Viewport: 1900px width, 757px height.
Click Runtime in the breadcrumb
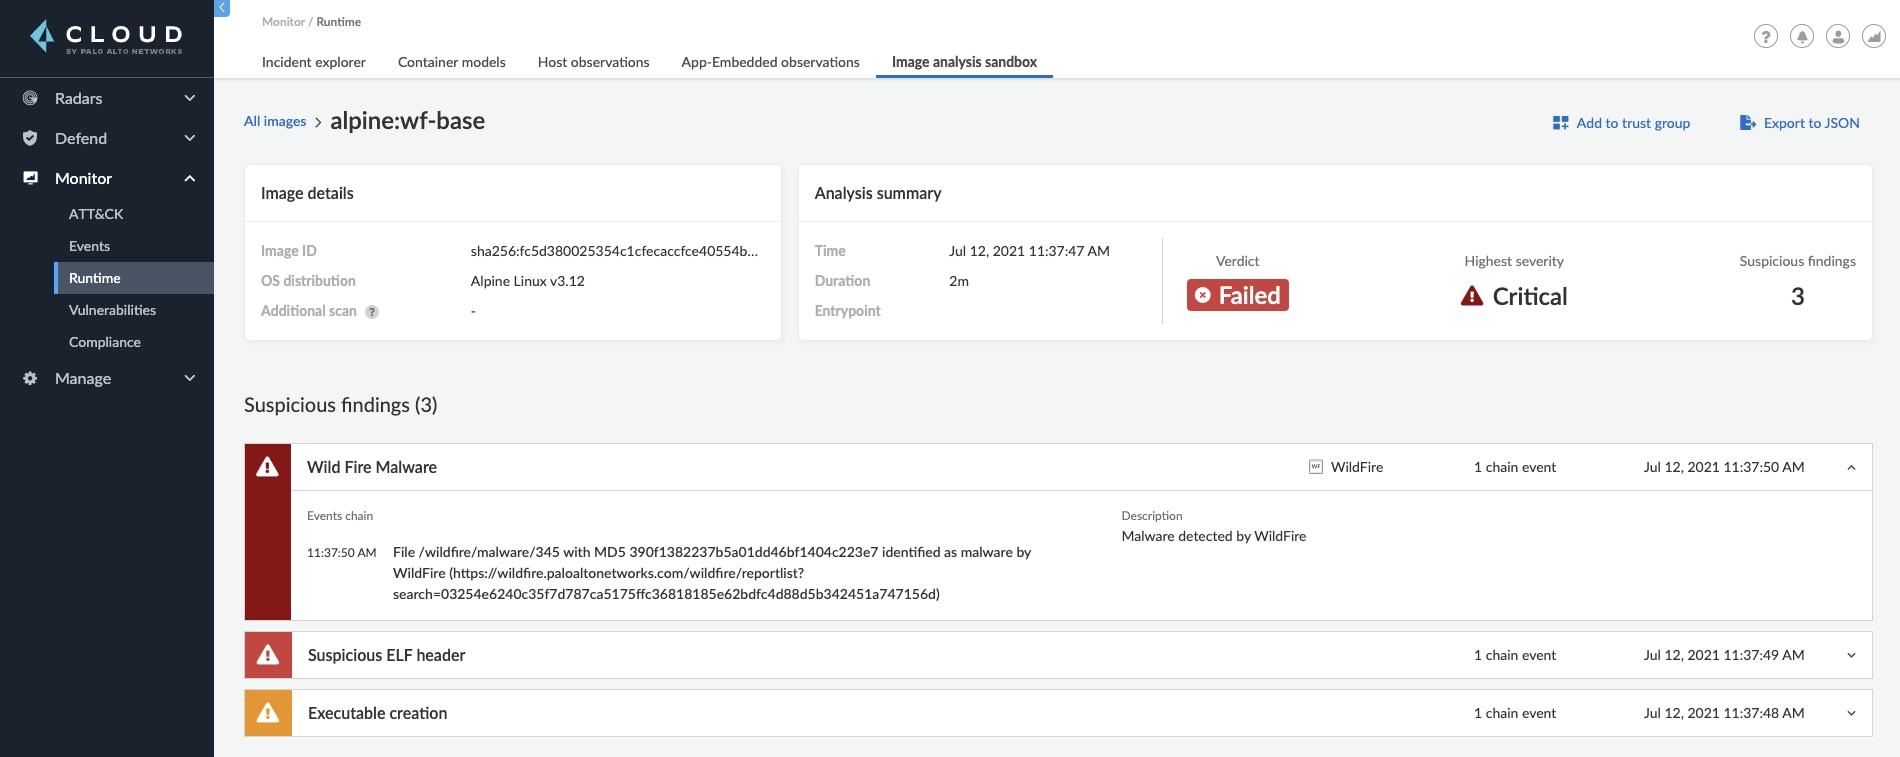(x=339, y=22)
